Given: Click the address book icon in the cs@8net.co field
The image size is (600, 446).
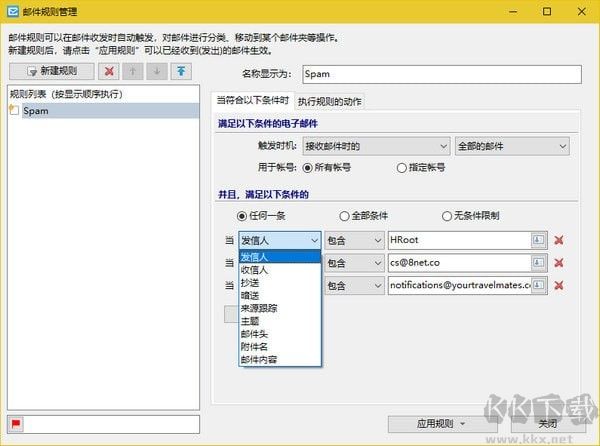Looking at the screenshot, I should coord(538,263).
